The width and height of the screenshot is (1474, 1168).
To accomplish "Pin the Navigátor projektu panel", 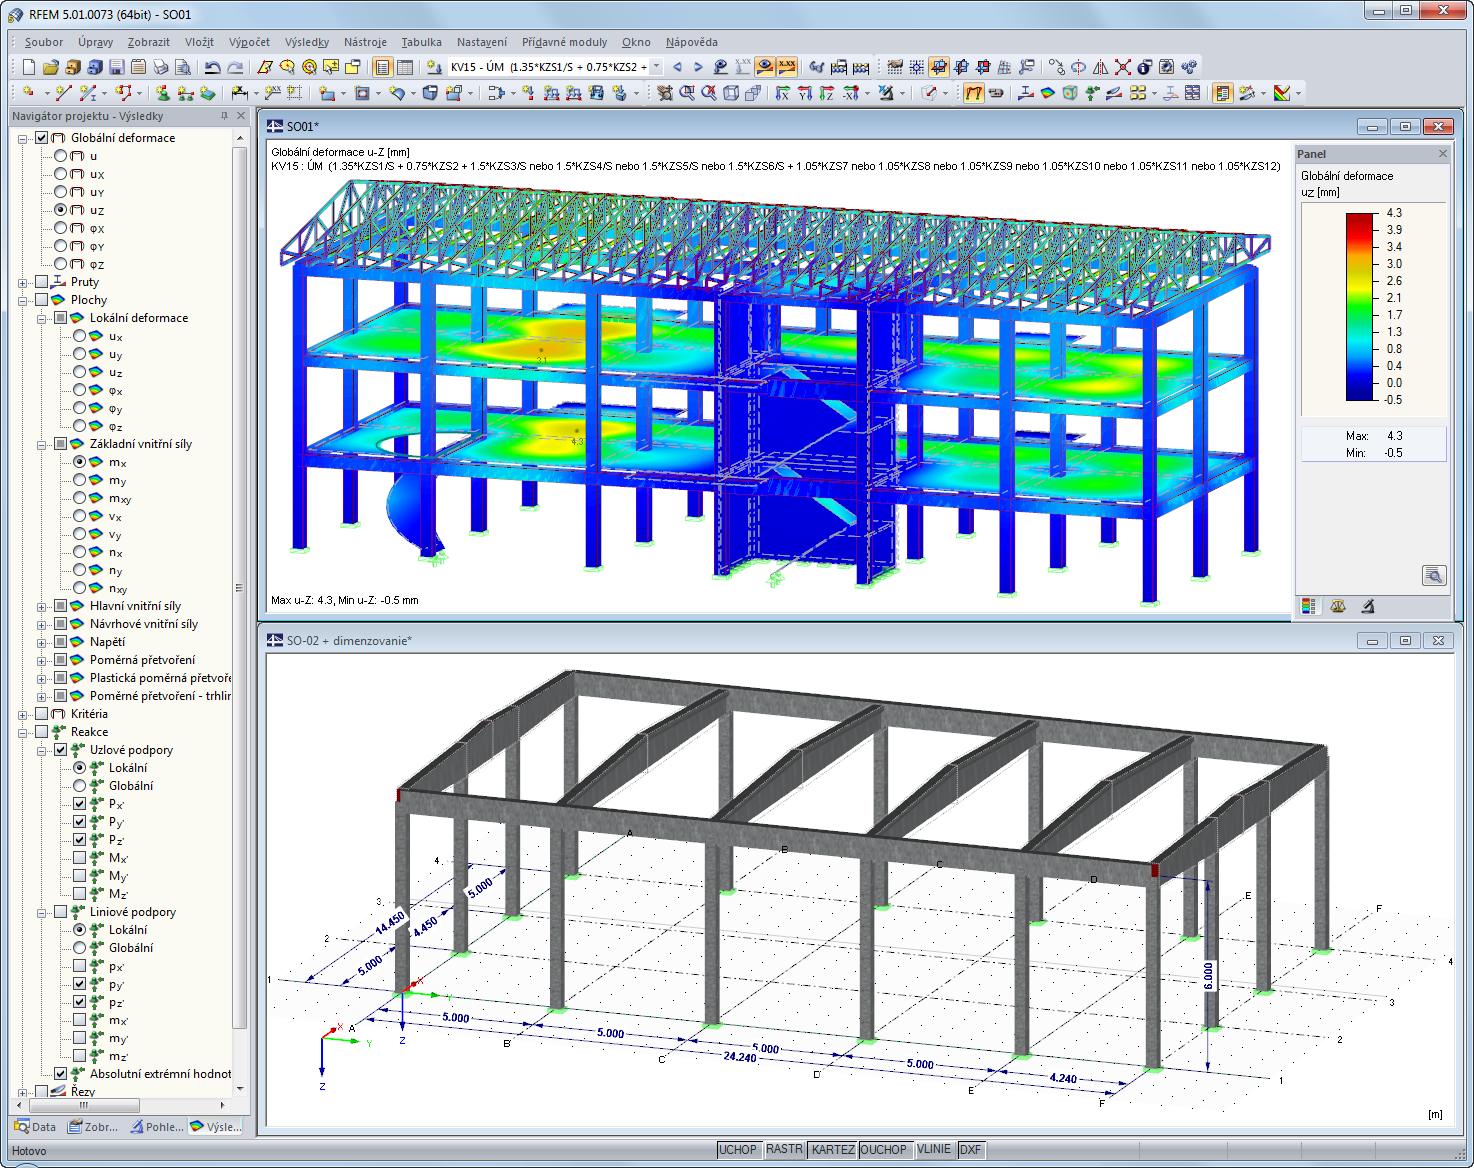I will [224, 116].
